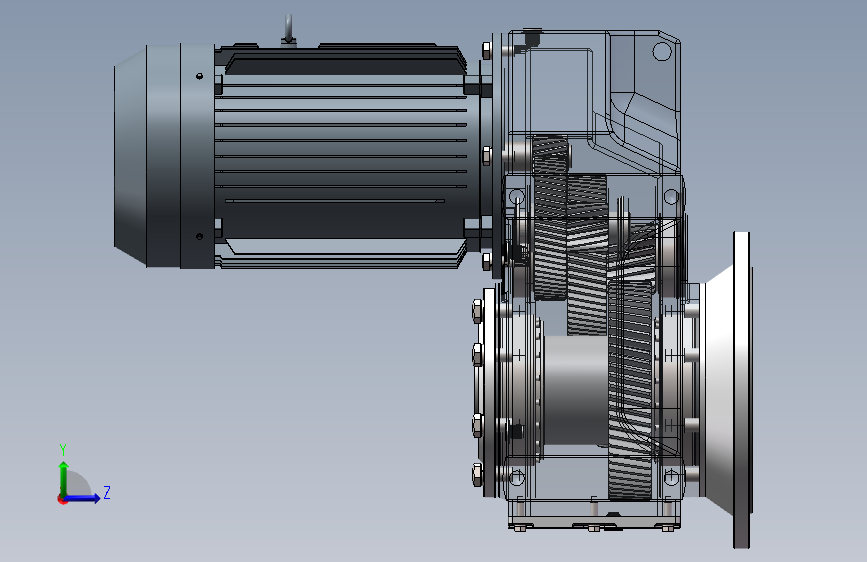Select the hollow output shaft sleeve
This screenshot has height=562, width=867.
(x=575, y=390)
